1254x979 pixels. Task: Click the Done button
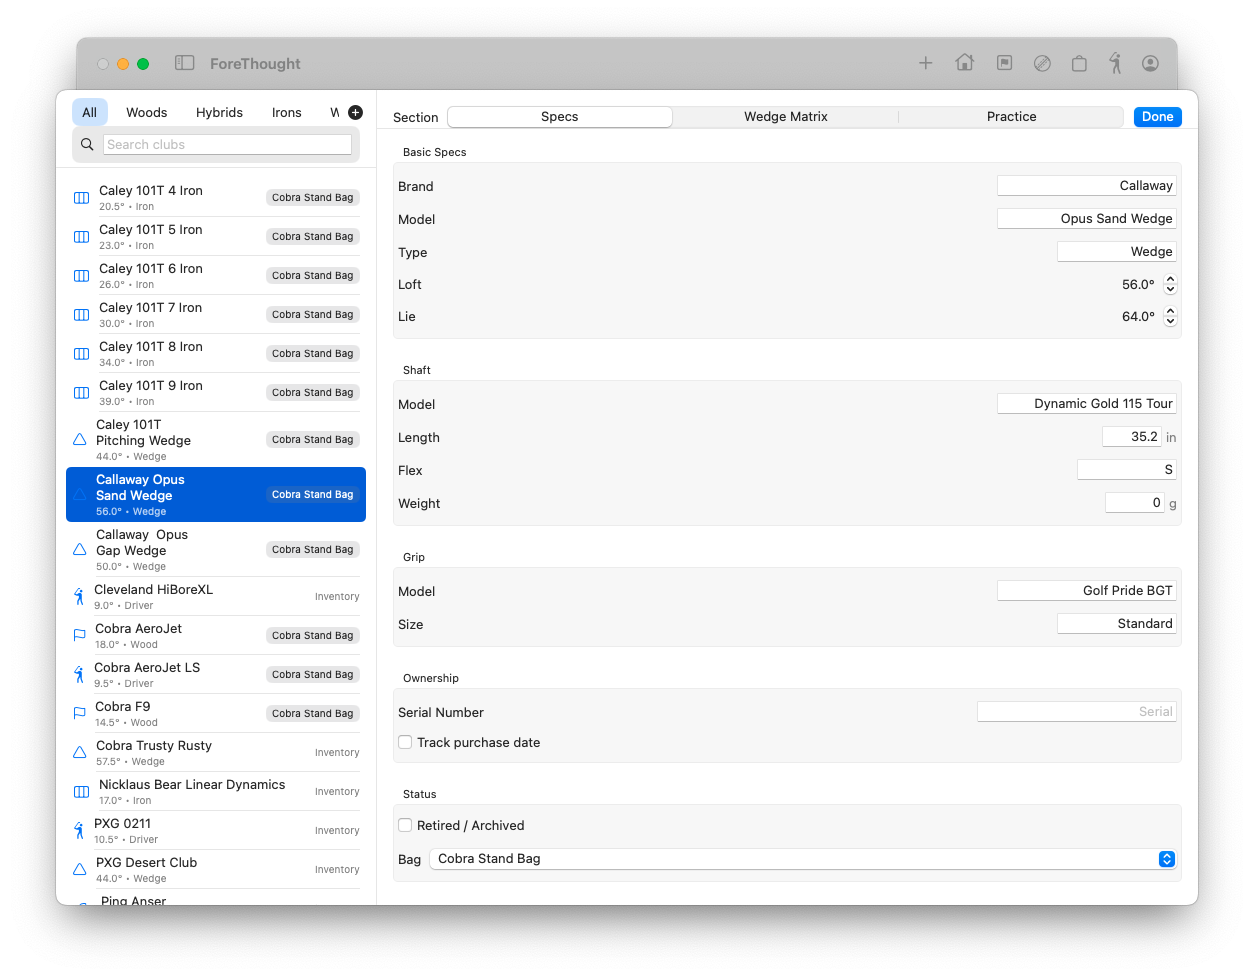[x=1158, y=117]
